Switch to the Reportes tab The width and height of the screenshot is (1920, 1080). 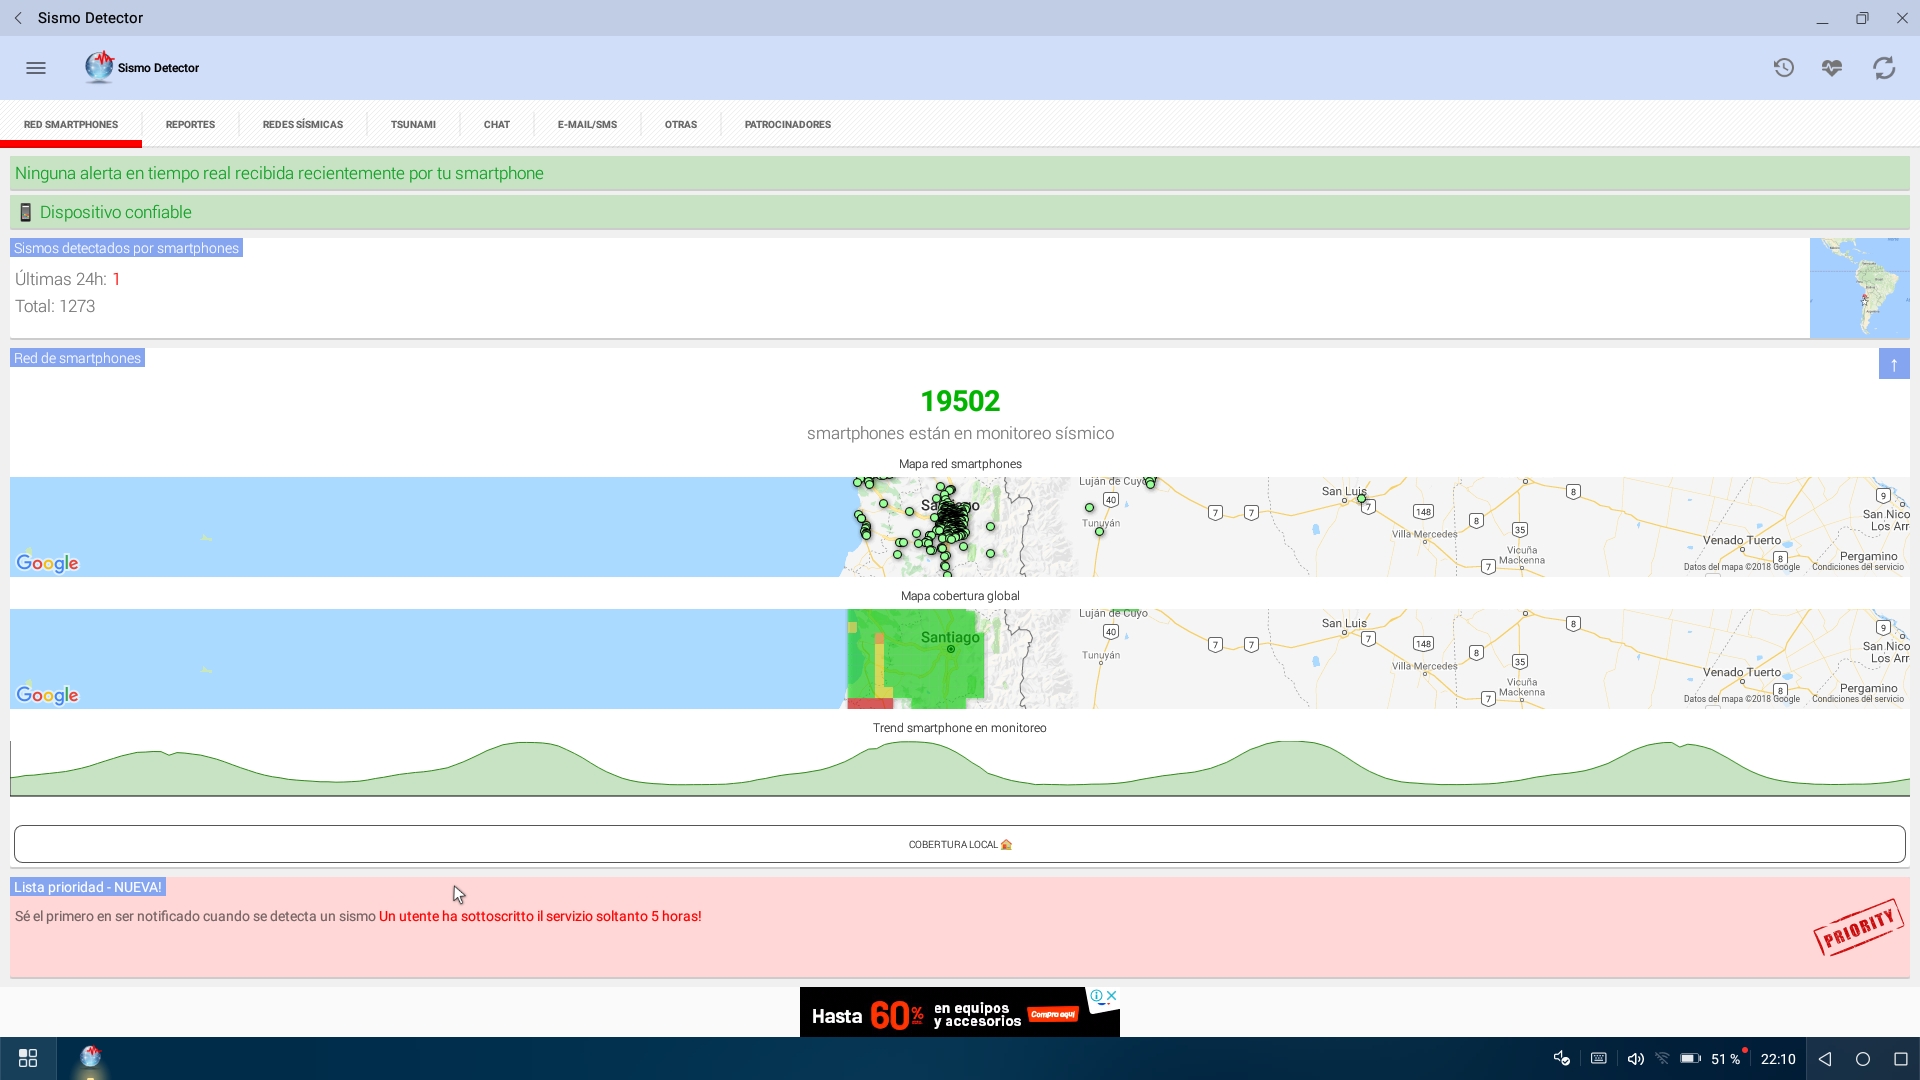190,125
